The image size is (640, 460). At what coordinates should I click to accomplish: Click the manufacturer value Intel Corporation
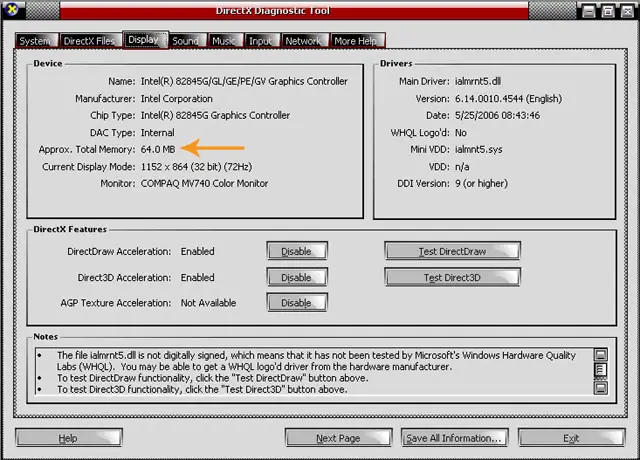pyautogui.click(x=176, y=99)
